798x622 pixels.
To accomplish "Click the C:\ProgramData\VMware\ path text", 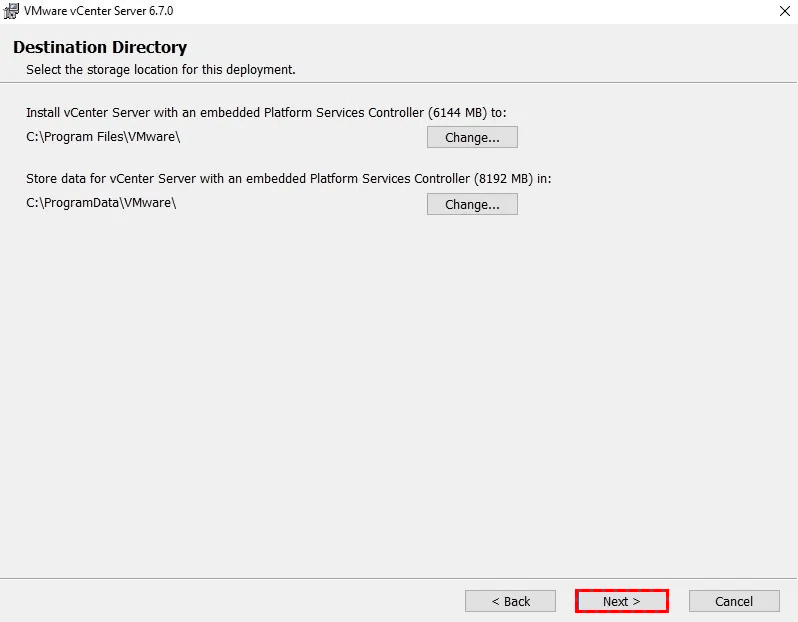I will (101, 202).
